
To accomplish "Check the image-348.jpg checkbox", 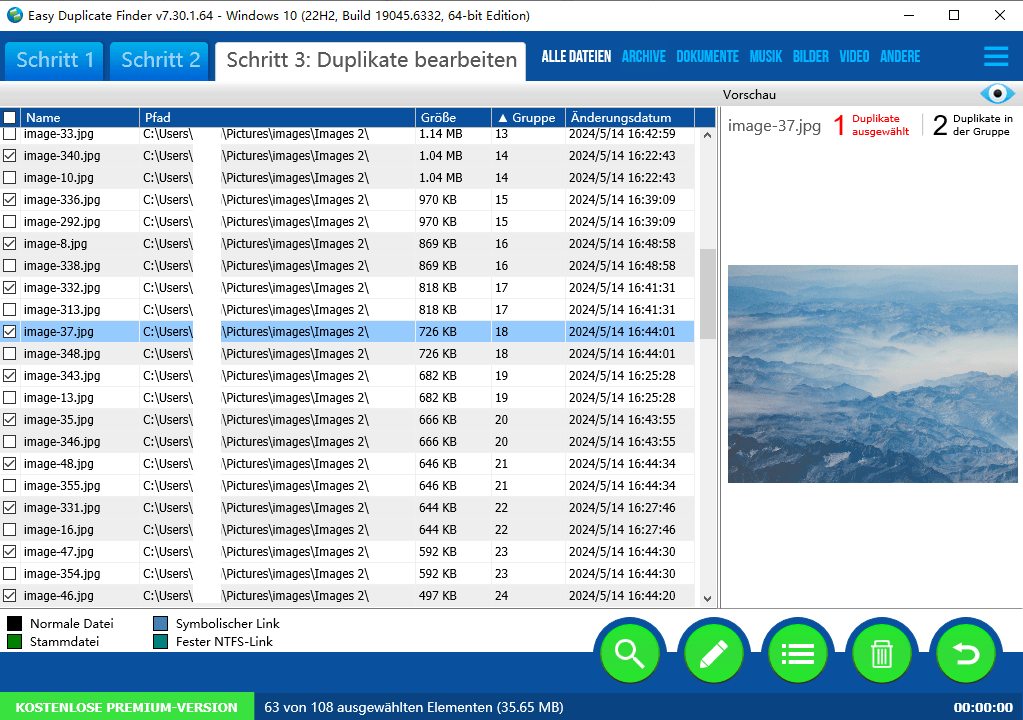I will coord(10,354).
